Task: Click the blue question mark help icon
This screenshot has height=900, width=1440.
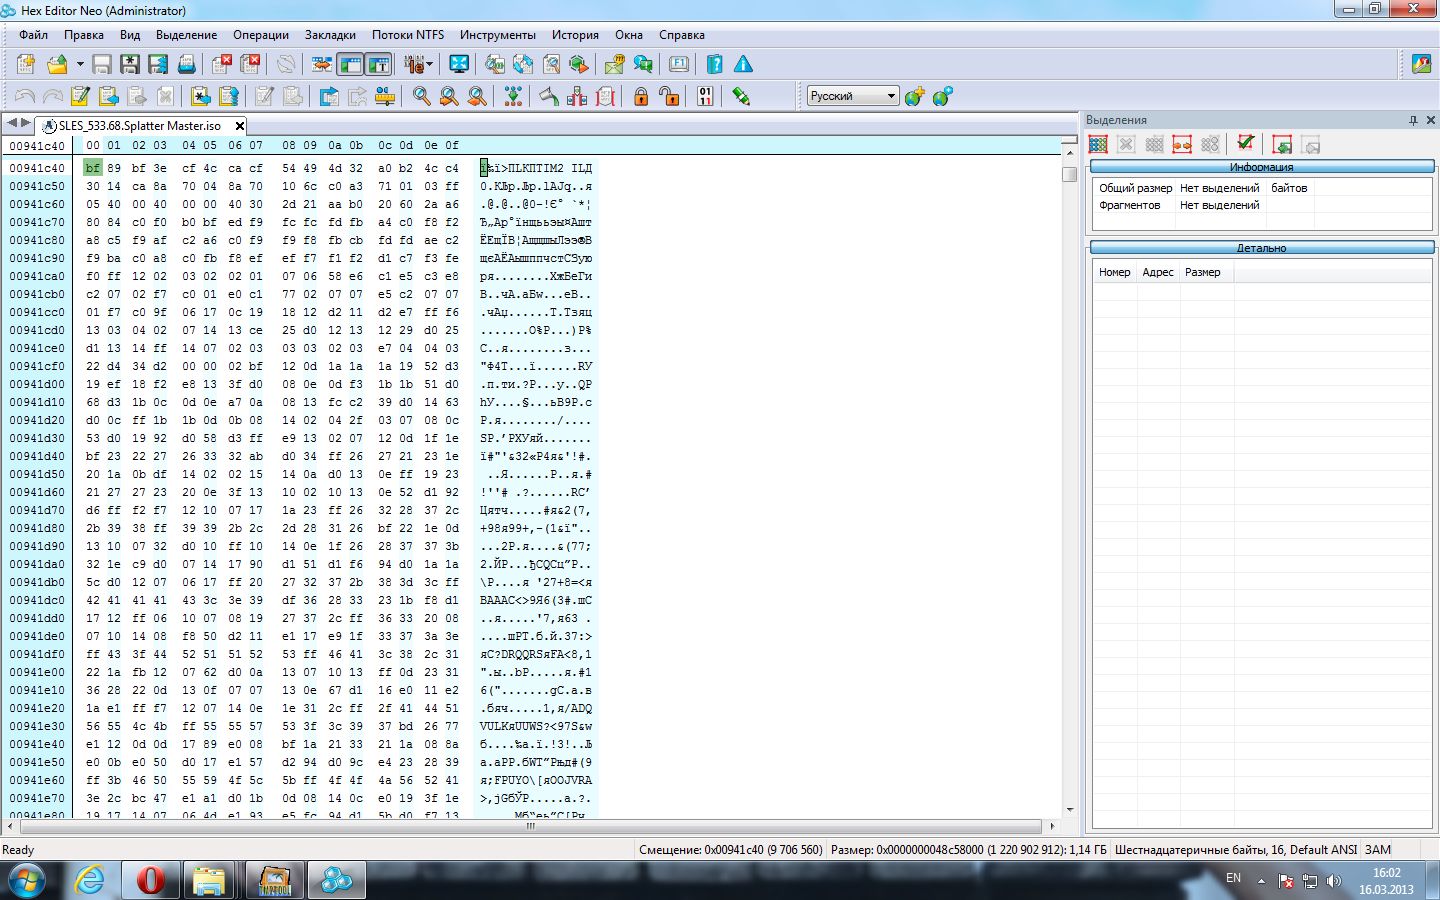Action: click(715, 64)
